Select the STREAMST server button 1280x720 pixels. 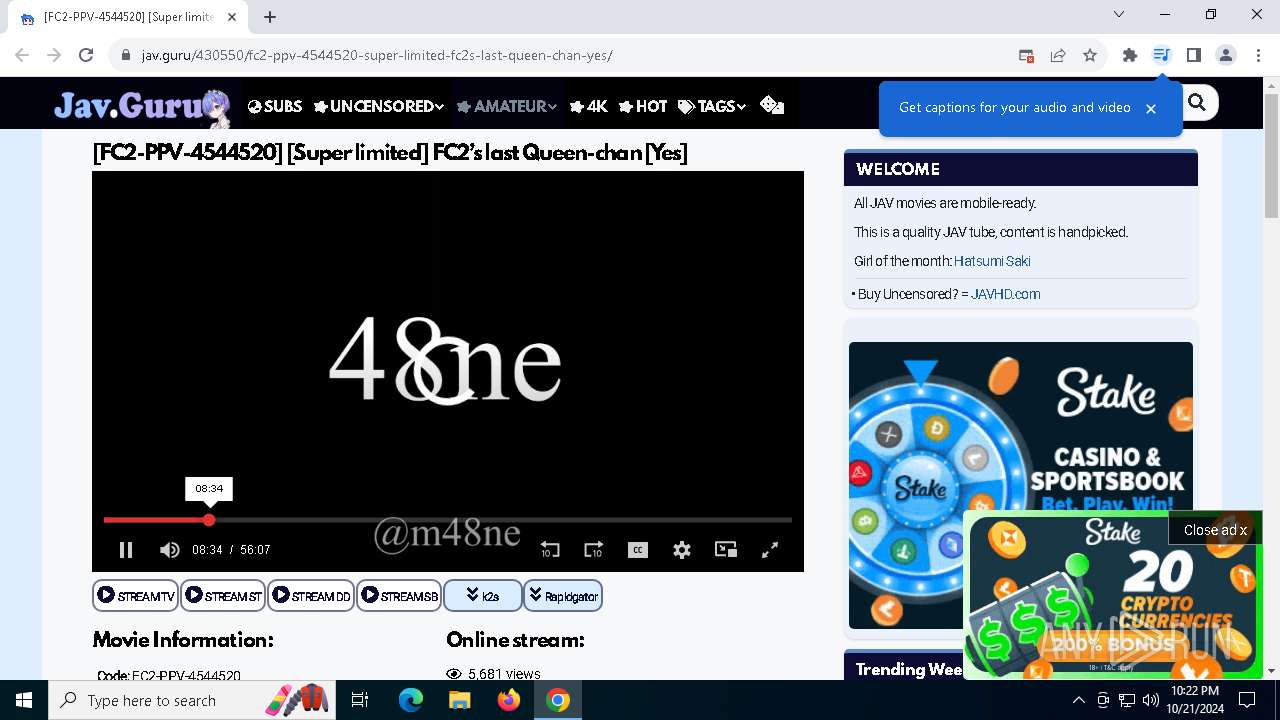(223, 596)
